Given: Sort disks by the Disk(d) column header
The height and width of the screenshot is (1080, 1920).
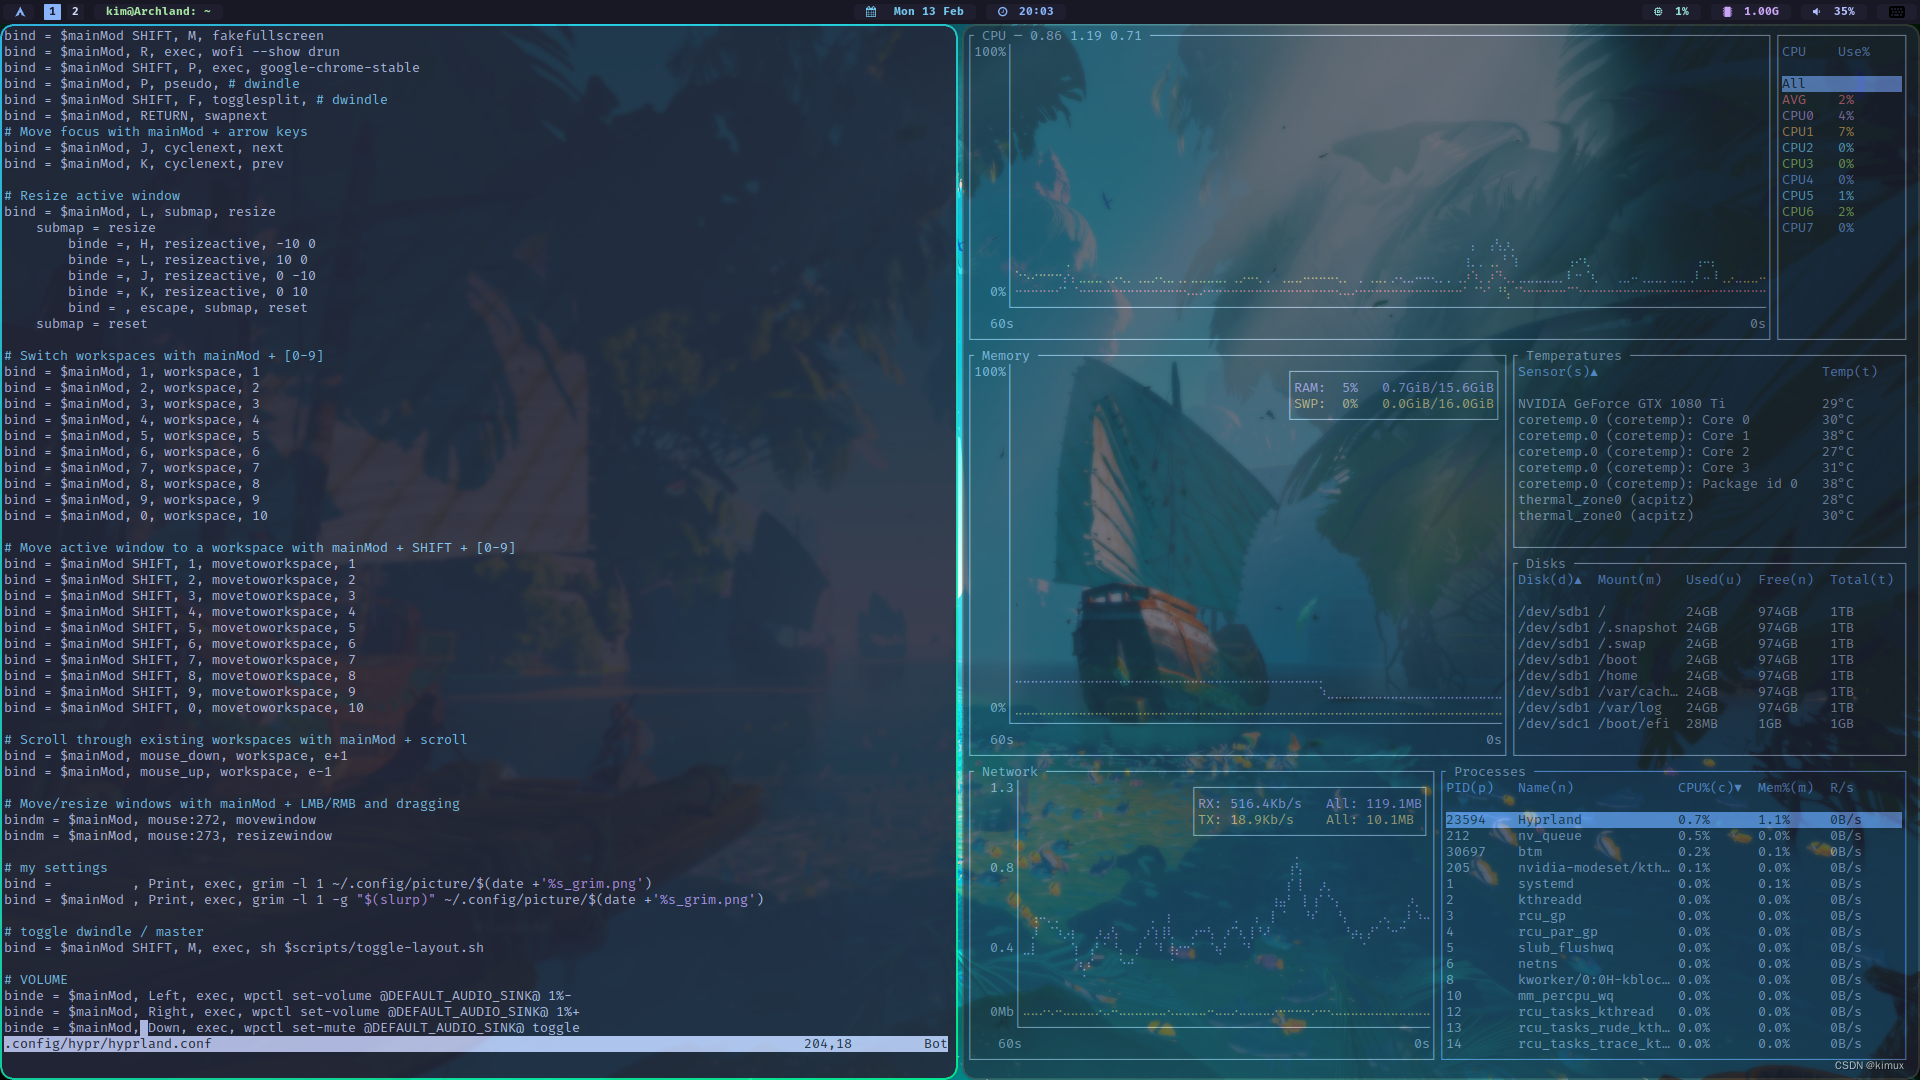Looking at the screenshot, I should coord(1550,580).
